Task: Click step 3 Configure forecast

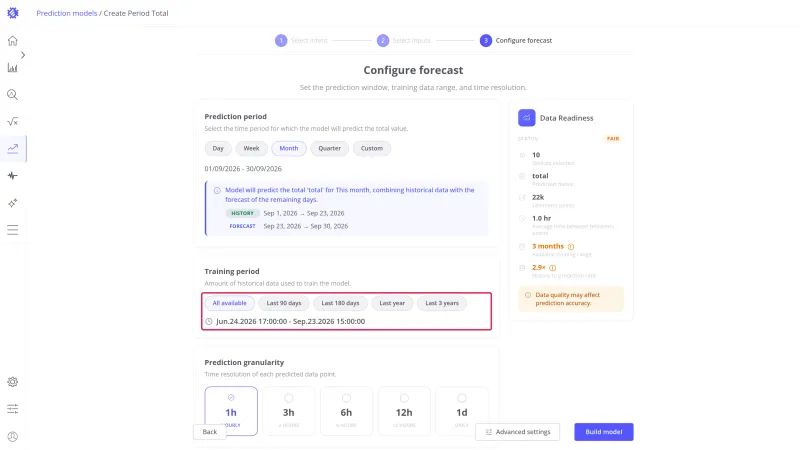Action: click(516, 40)
